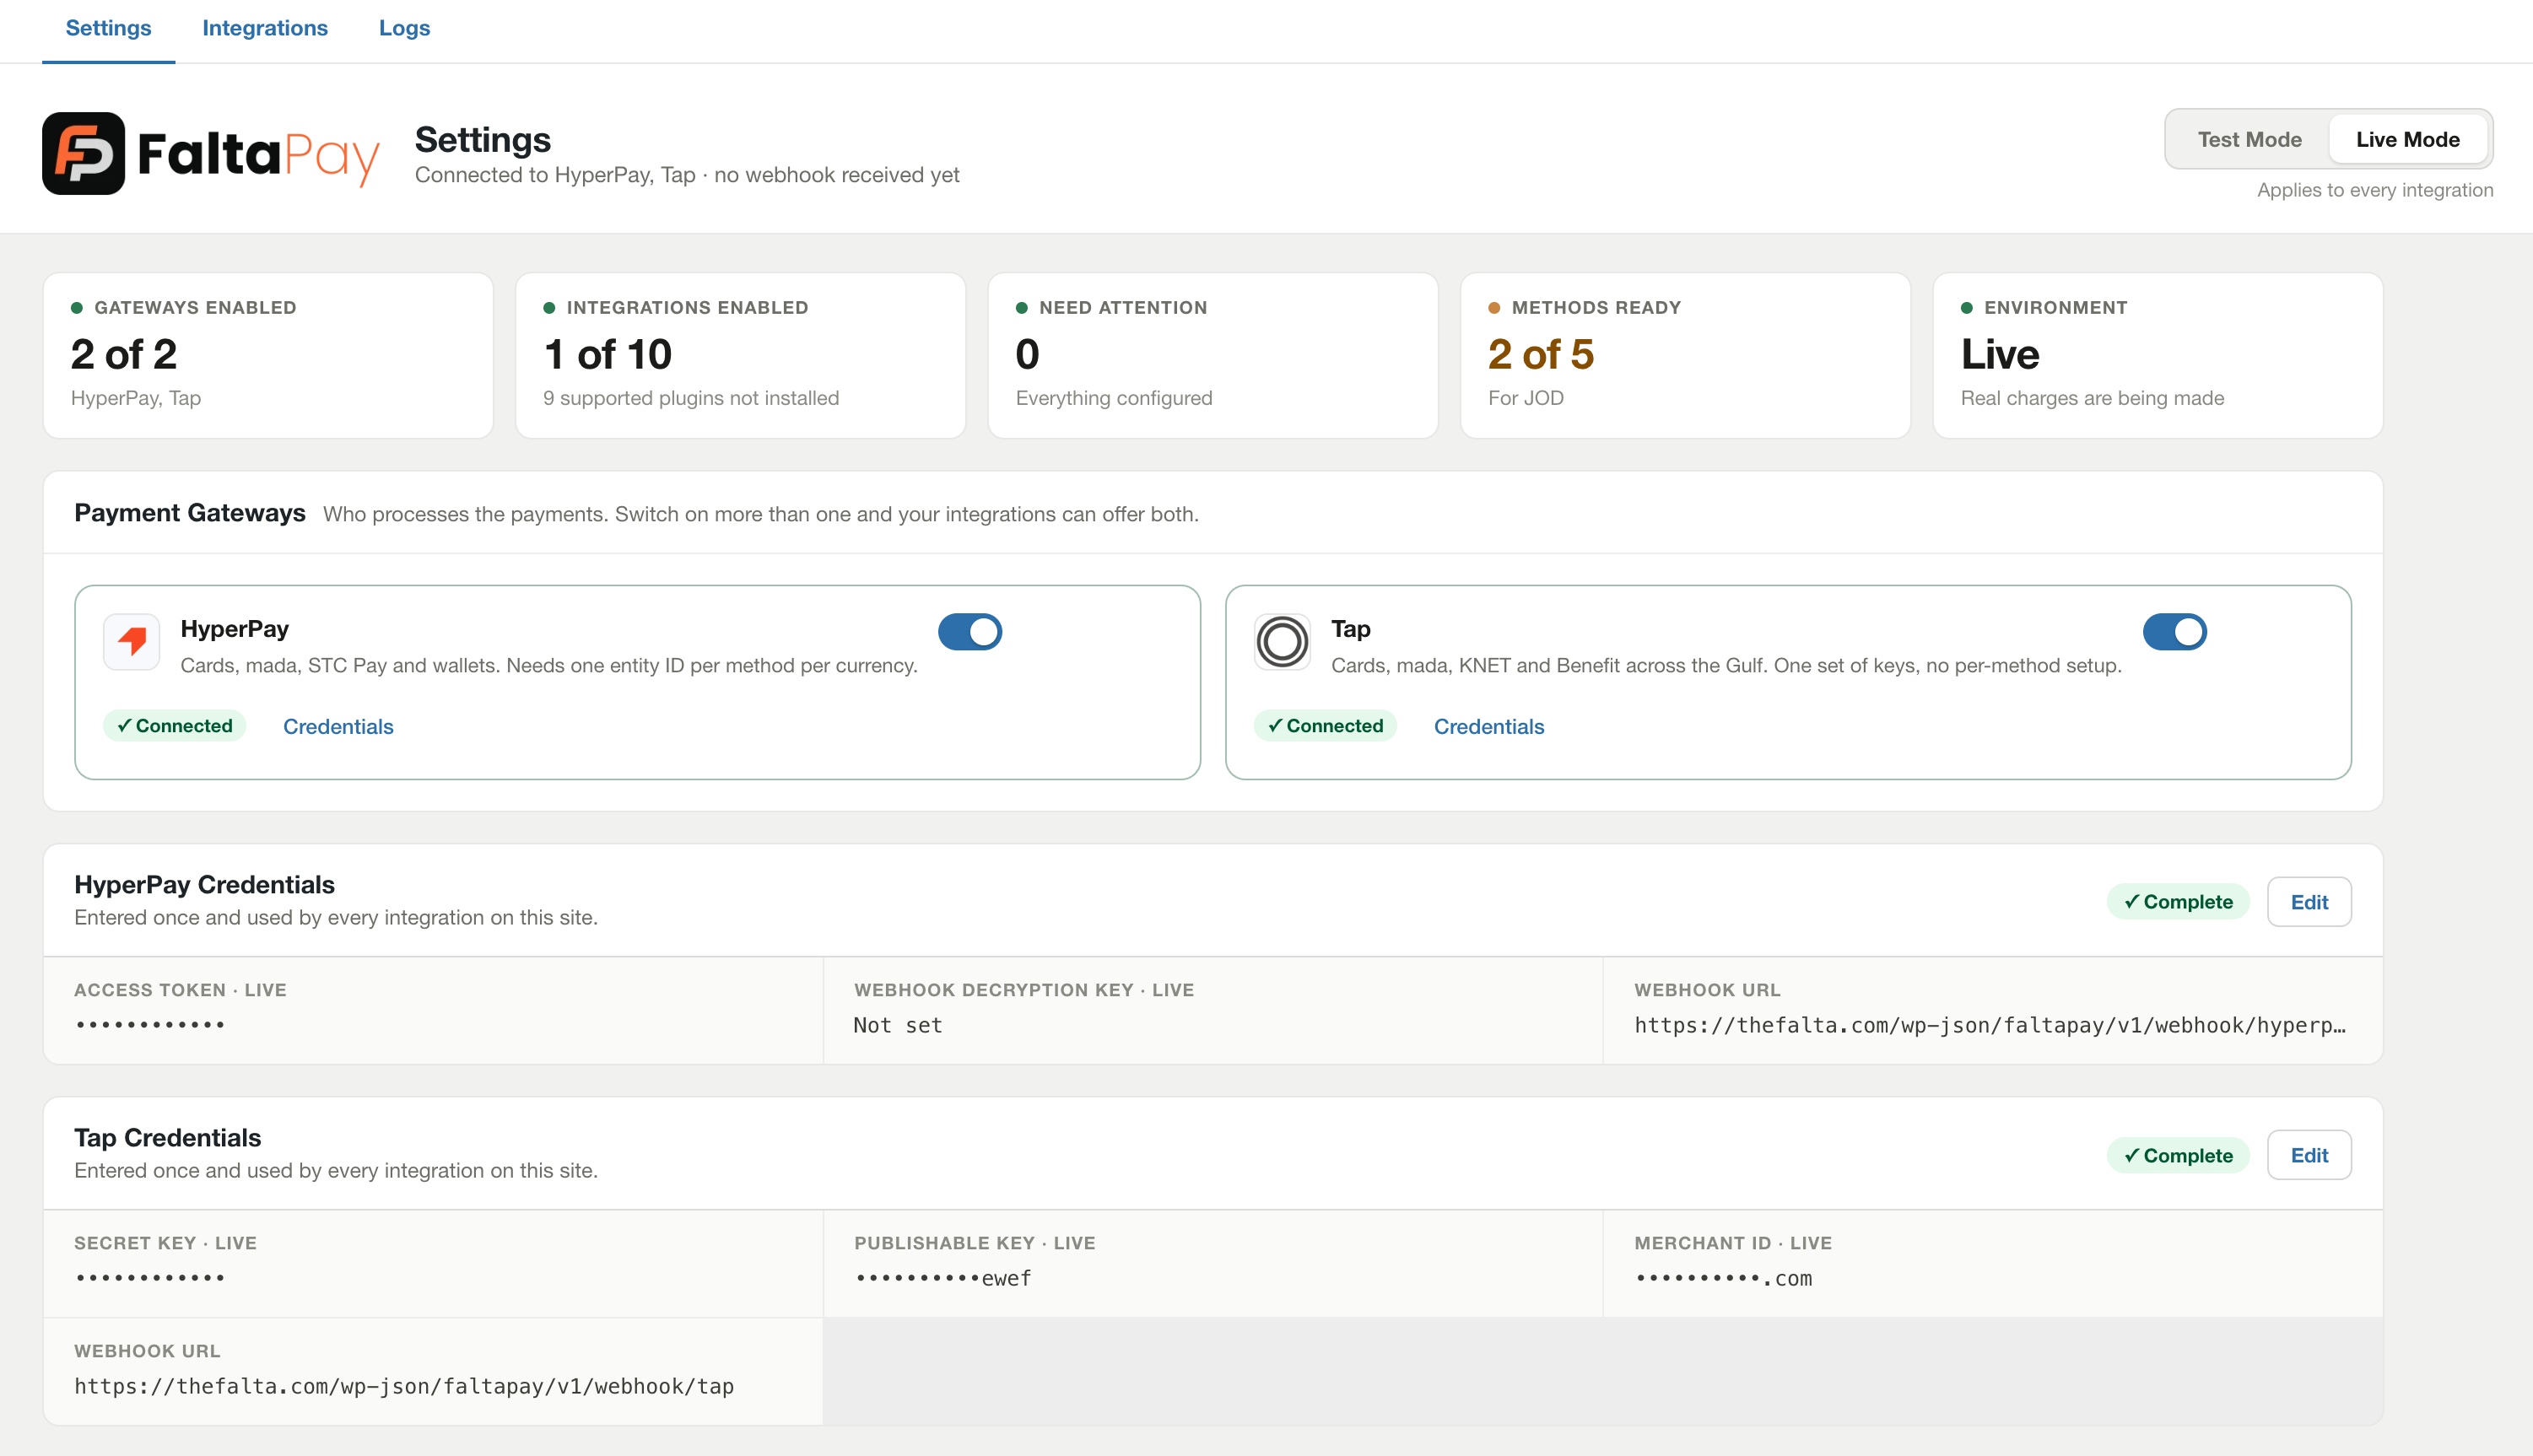Screen dimensions: 2533x1456
Task: Edit the Tap Credentials section
Action: 2309,1155
